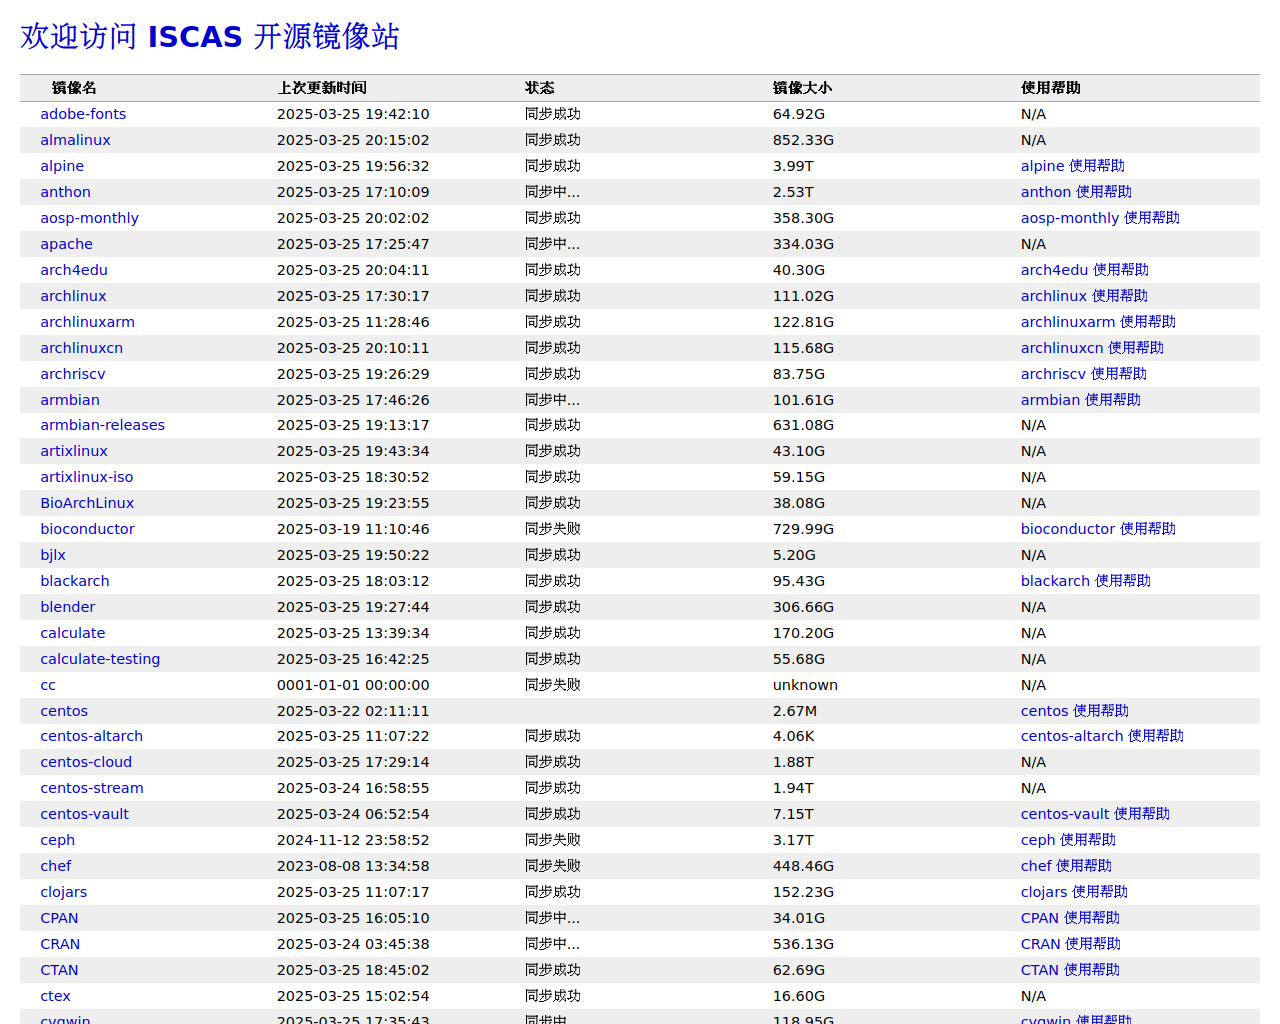Open CPAN 使用帮助 help link
Viewport: 1280px width, 1024px height.
click(x=1070, y=918)
